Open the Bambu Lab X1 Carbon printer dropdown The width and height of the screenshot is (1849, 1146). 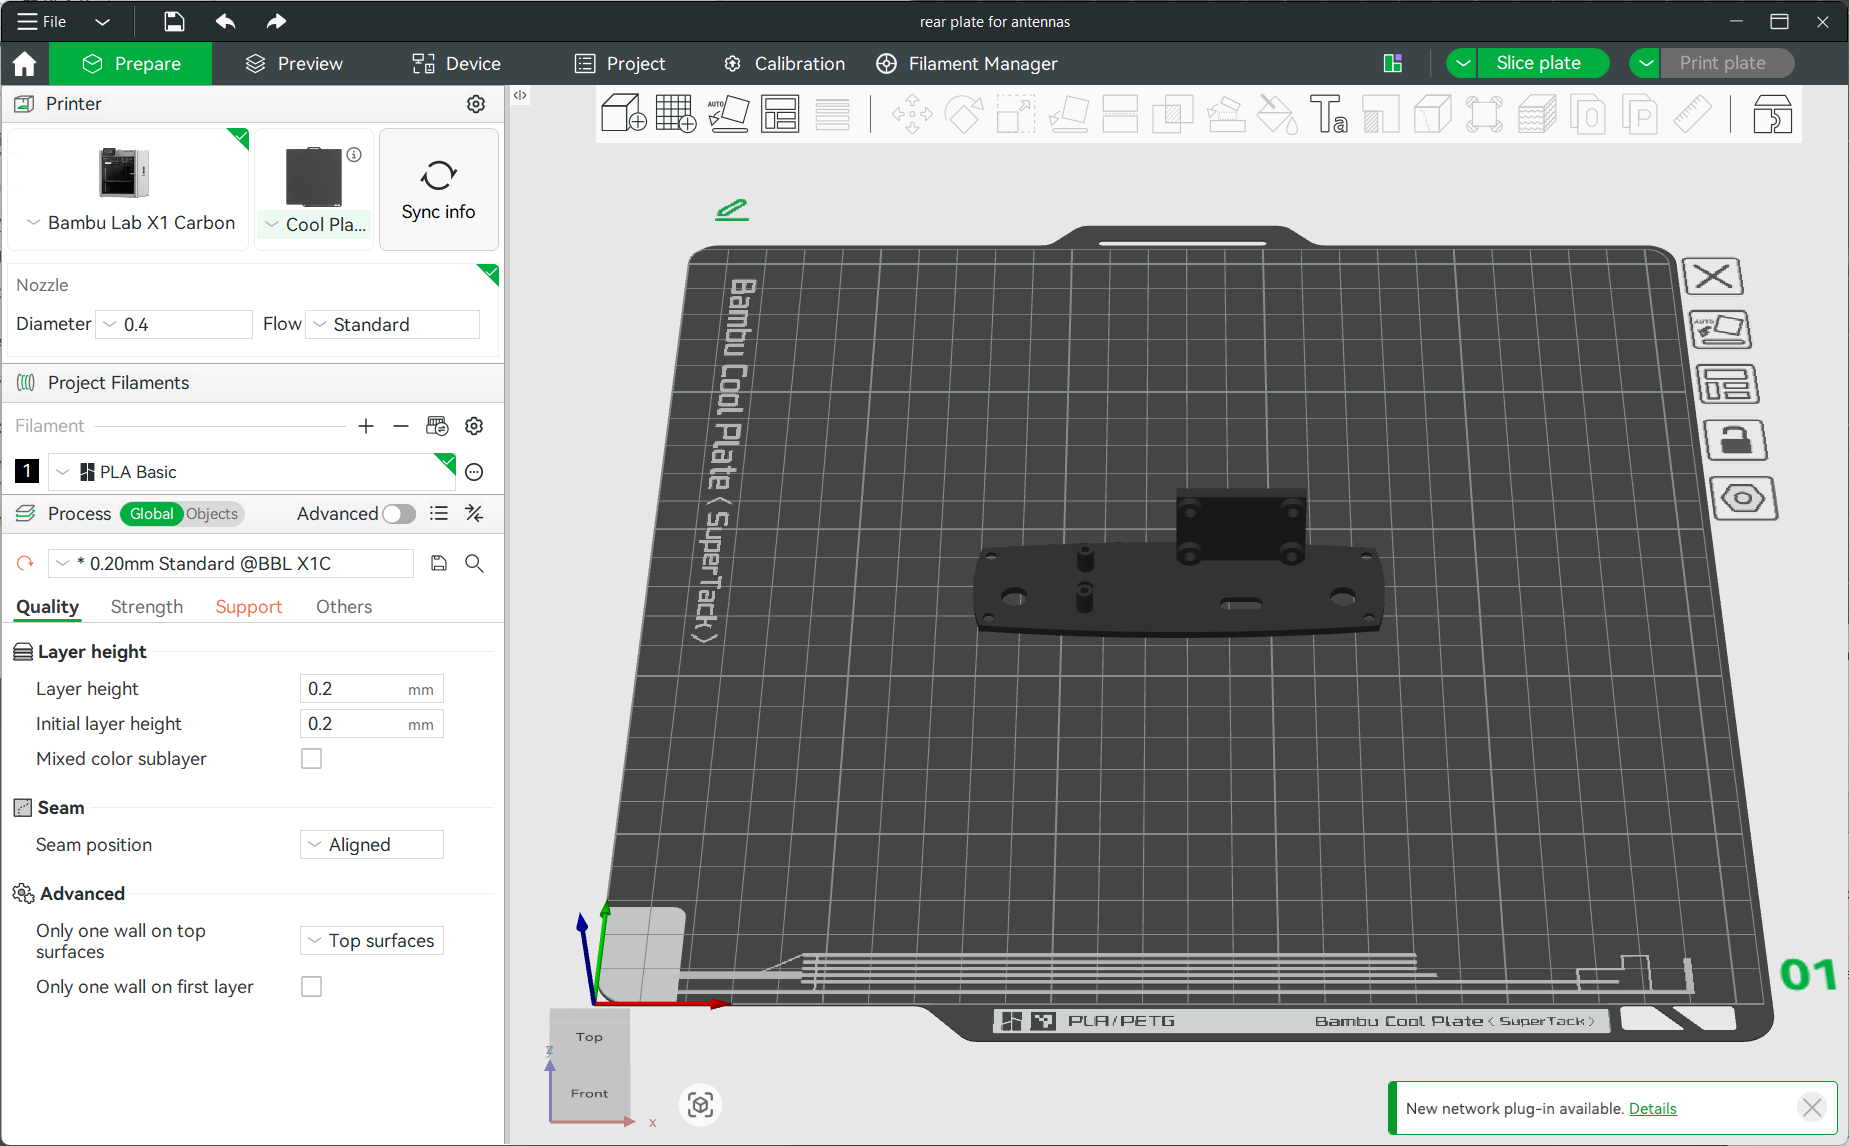pyautogui.click(x=130, y=222)
